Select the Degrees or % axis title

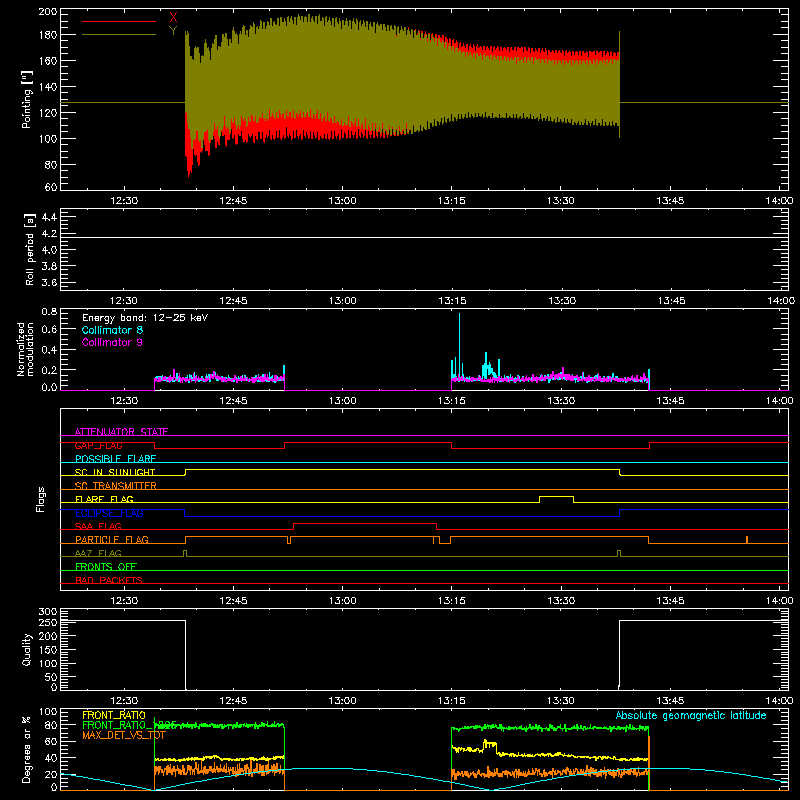point(27,750)
